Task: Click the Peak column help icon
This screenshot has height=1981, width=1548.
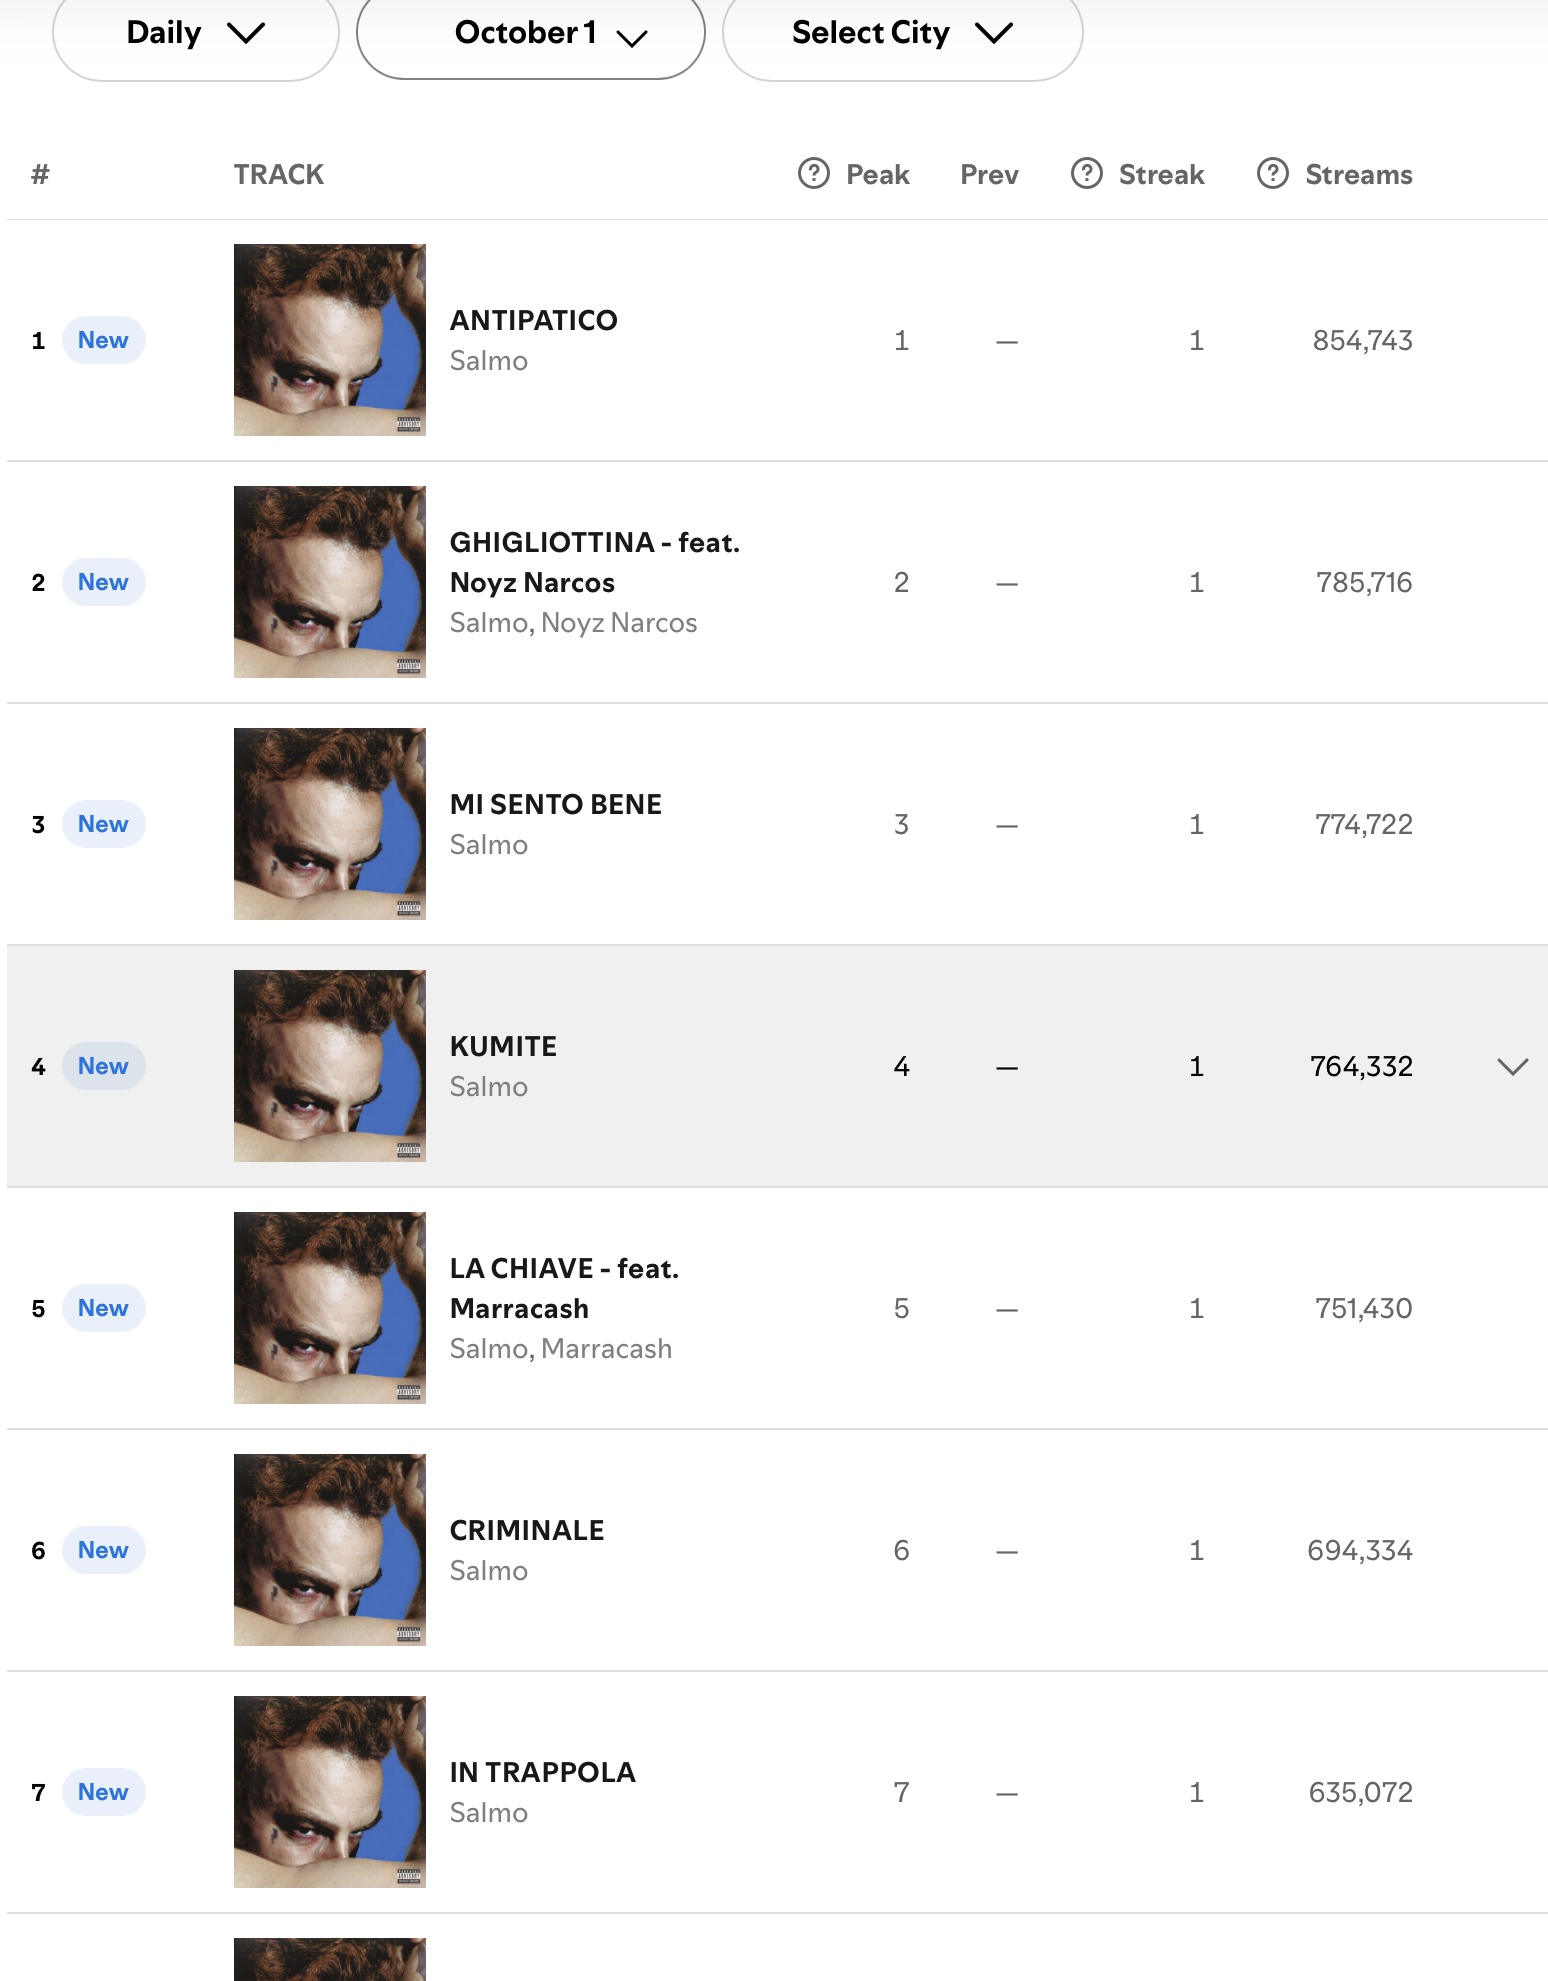Action: [814, 174]
